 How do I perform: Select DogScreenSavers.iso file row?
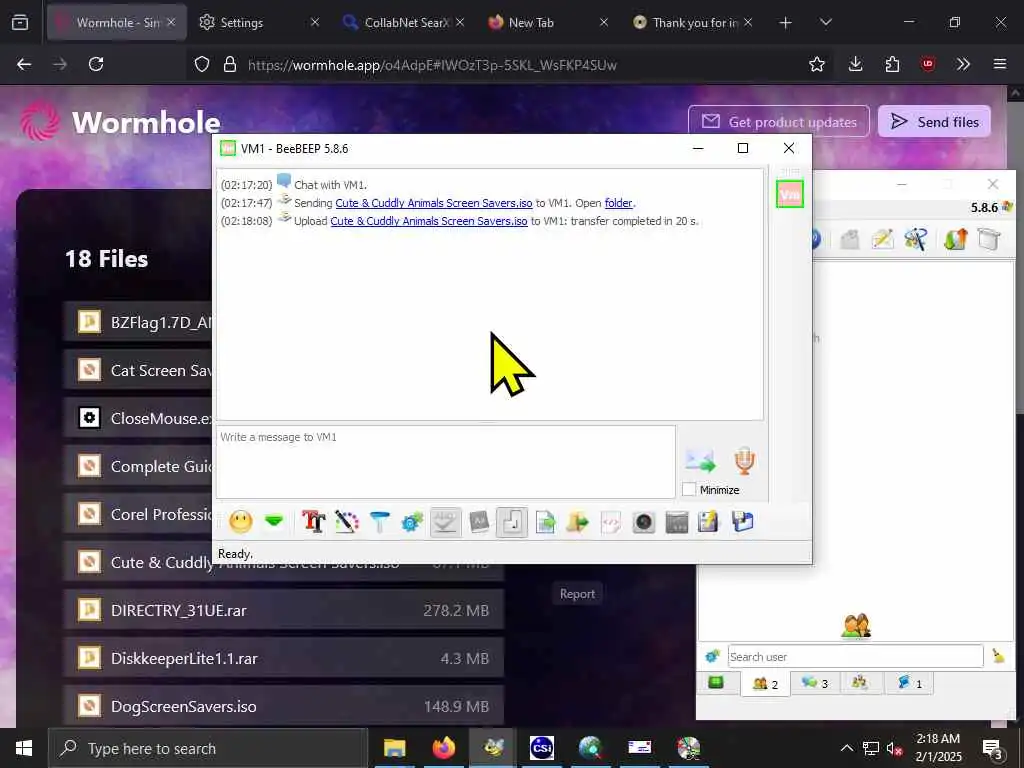(x=283, y=707)
